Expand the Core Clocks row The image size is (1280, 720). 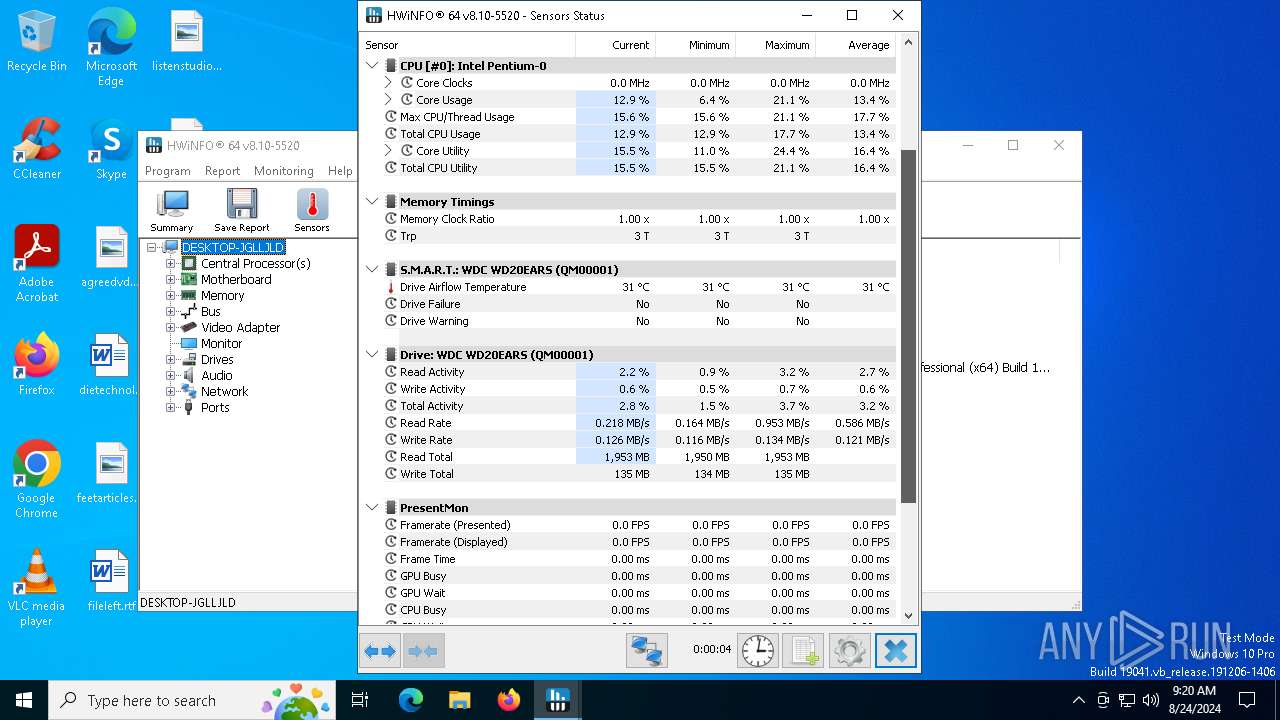(x=388, y=83)
